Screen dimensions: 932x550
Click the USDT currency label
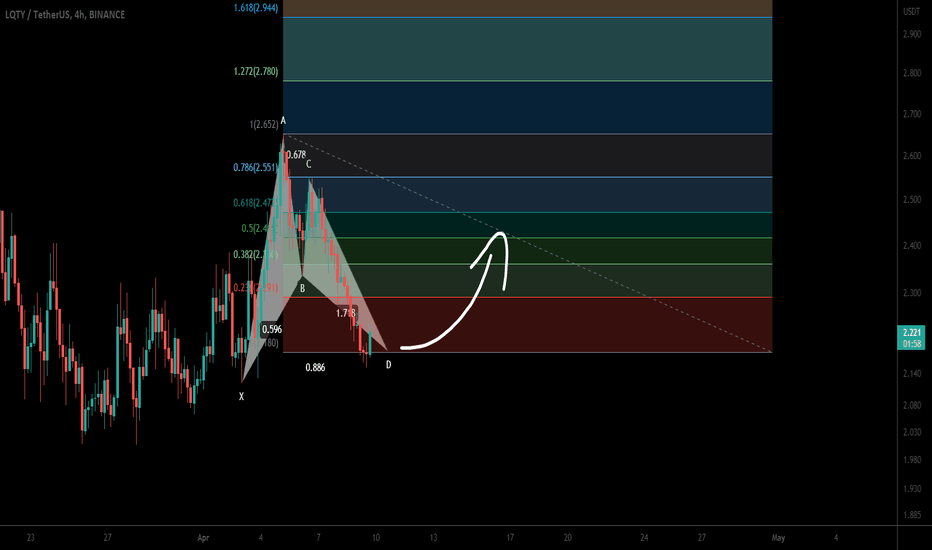point(911,12)
